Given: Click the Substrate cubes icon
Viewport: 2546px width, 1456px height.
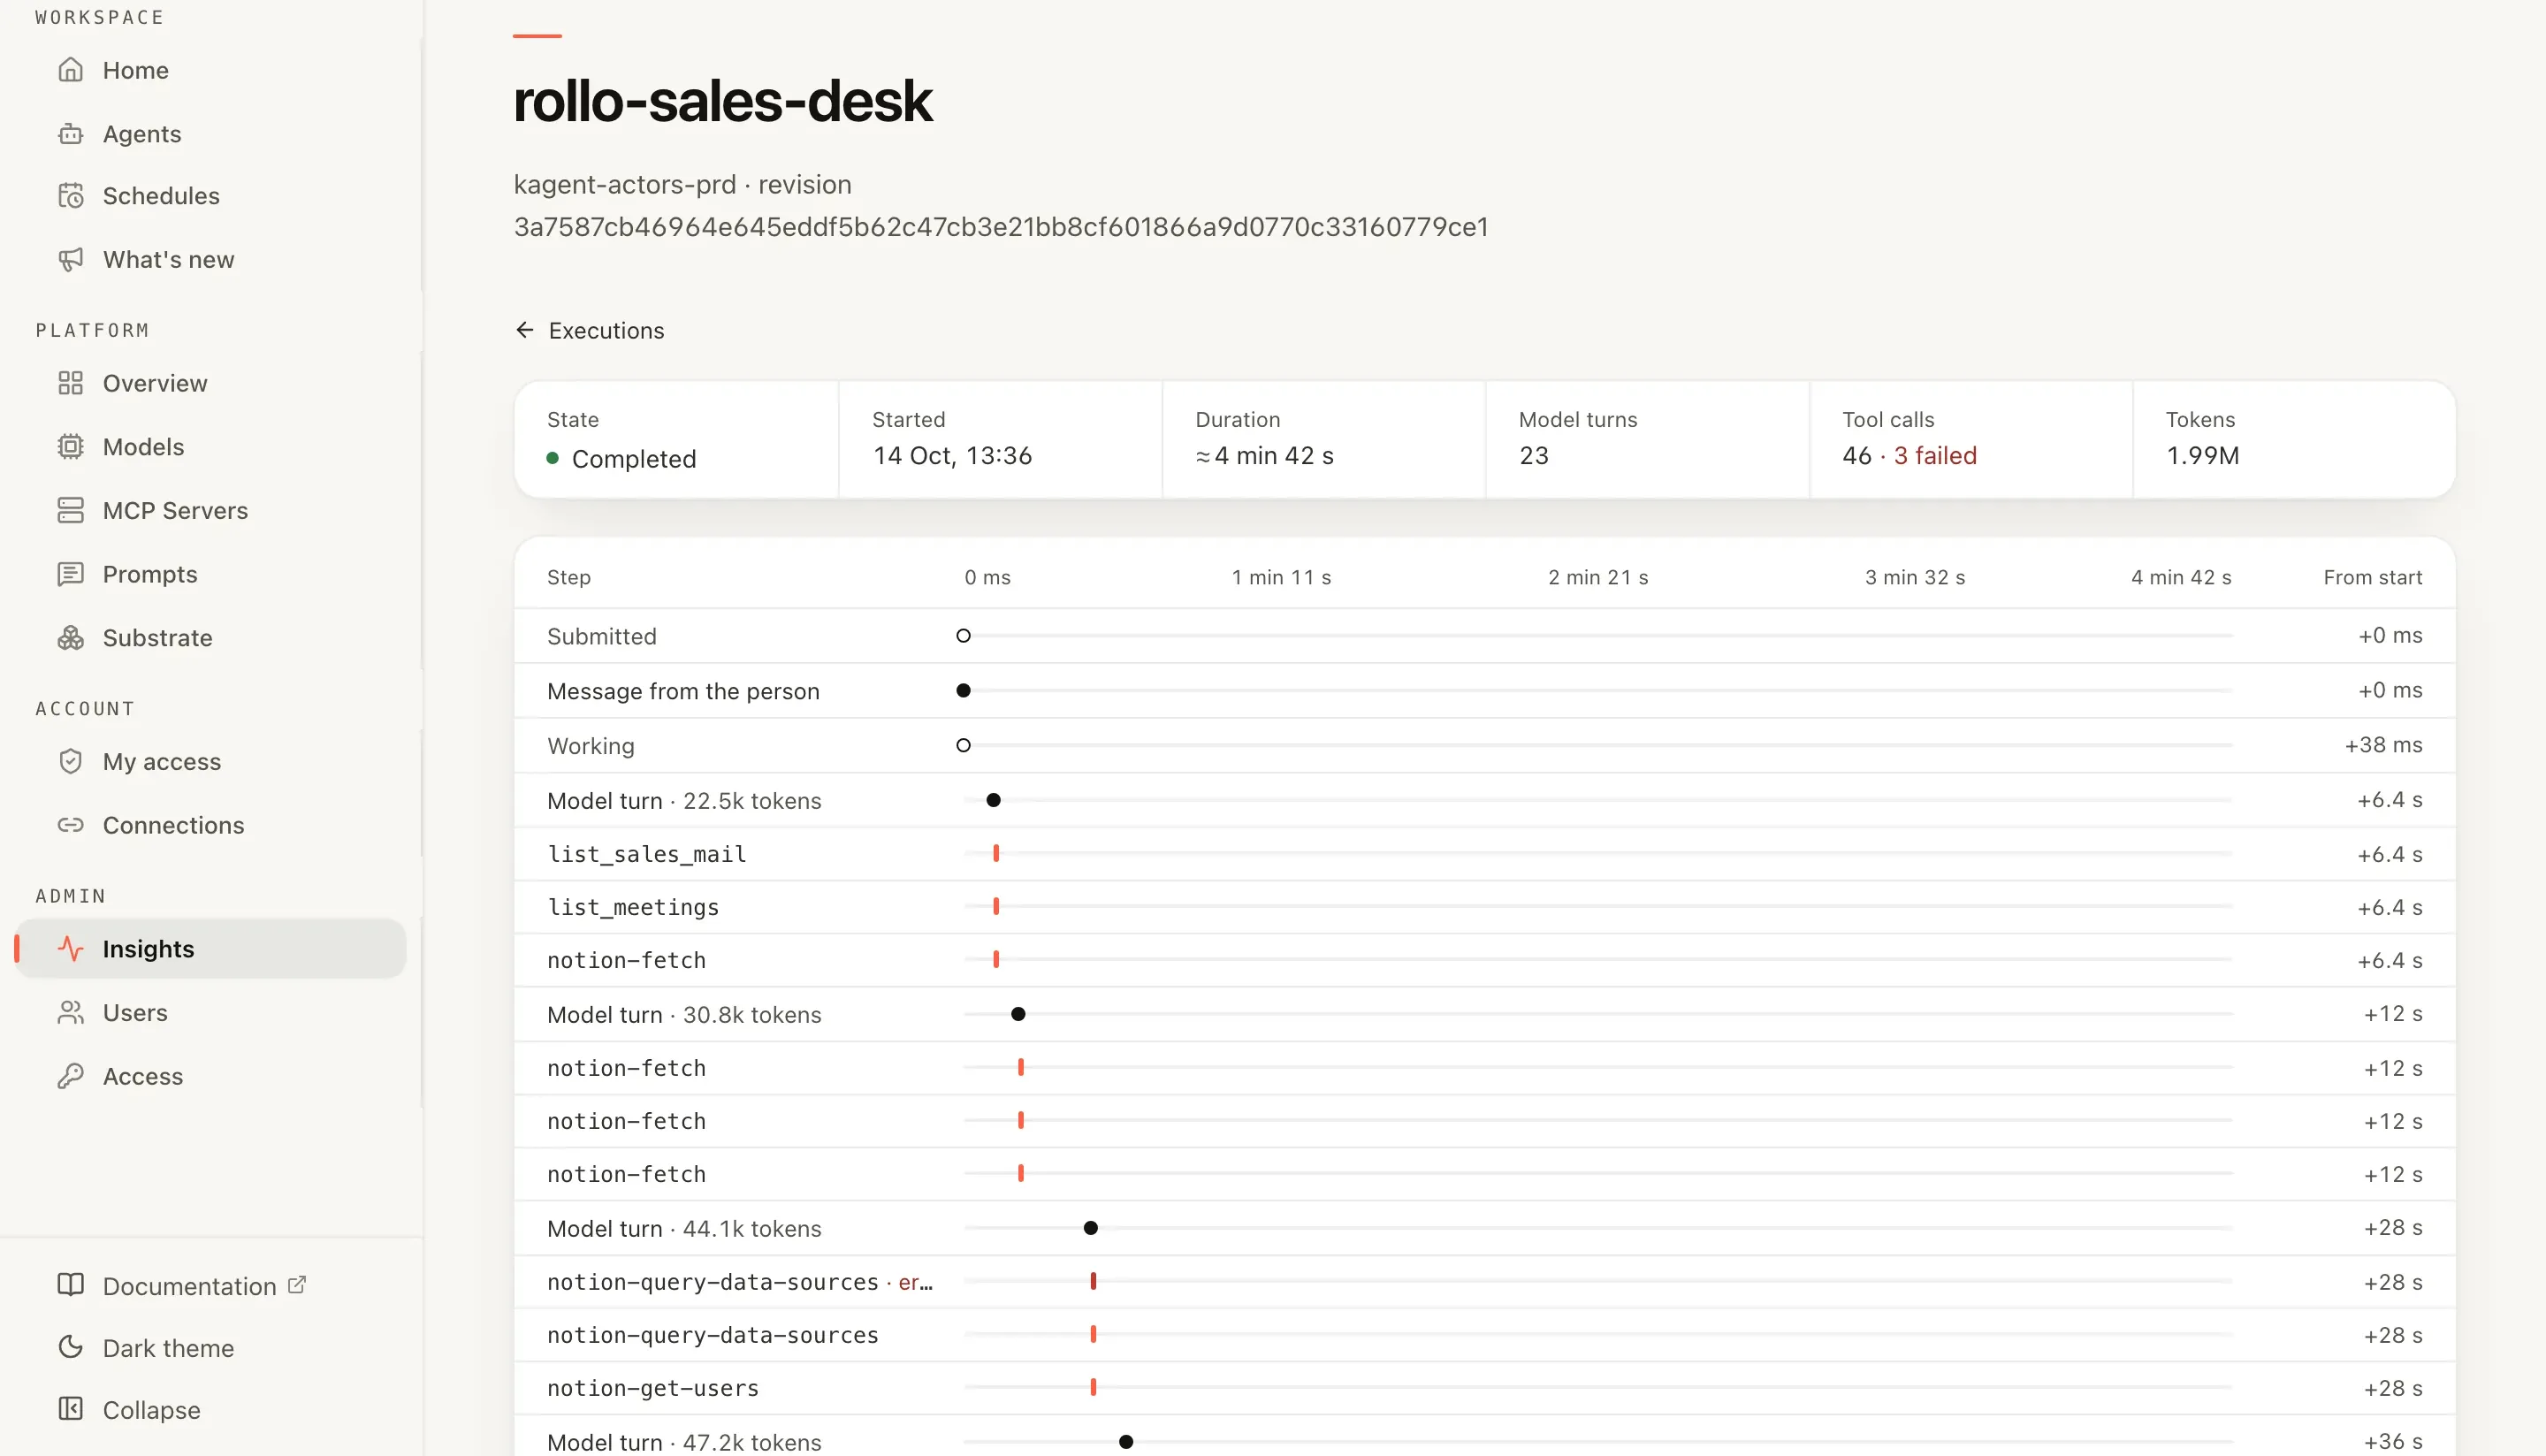Looking at the screenshot, I should tap(70, 638).
